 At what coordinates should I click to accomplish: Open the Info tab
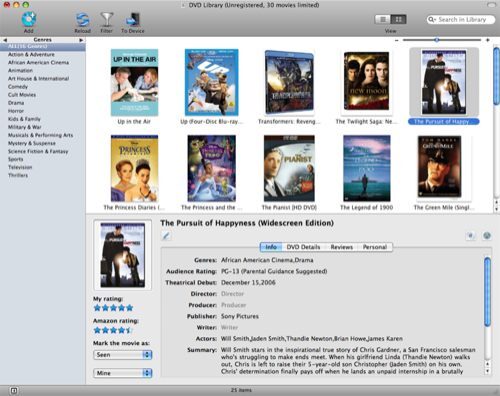pyautogui.click(x=271, y=247)
